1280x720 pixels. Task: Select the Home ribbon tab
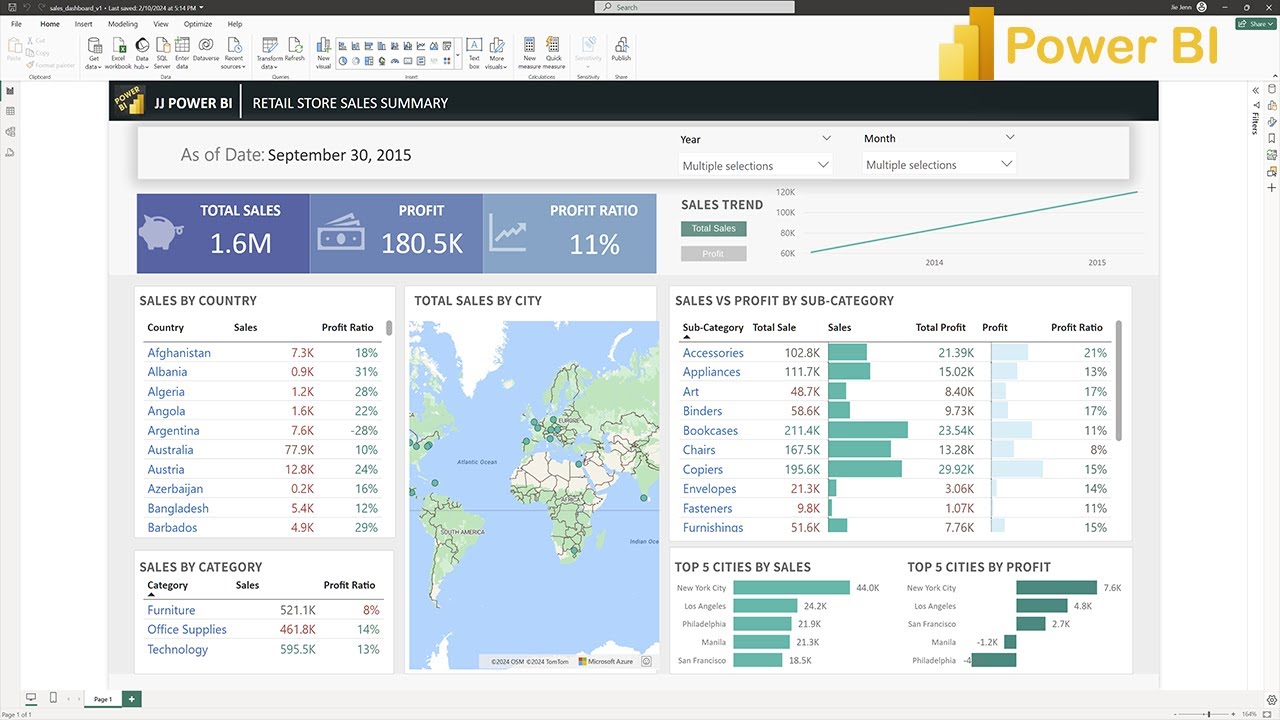click(49, 24)
